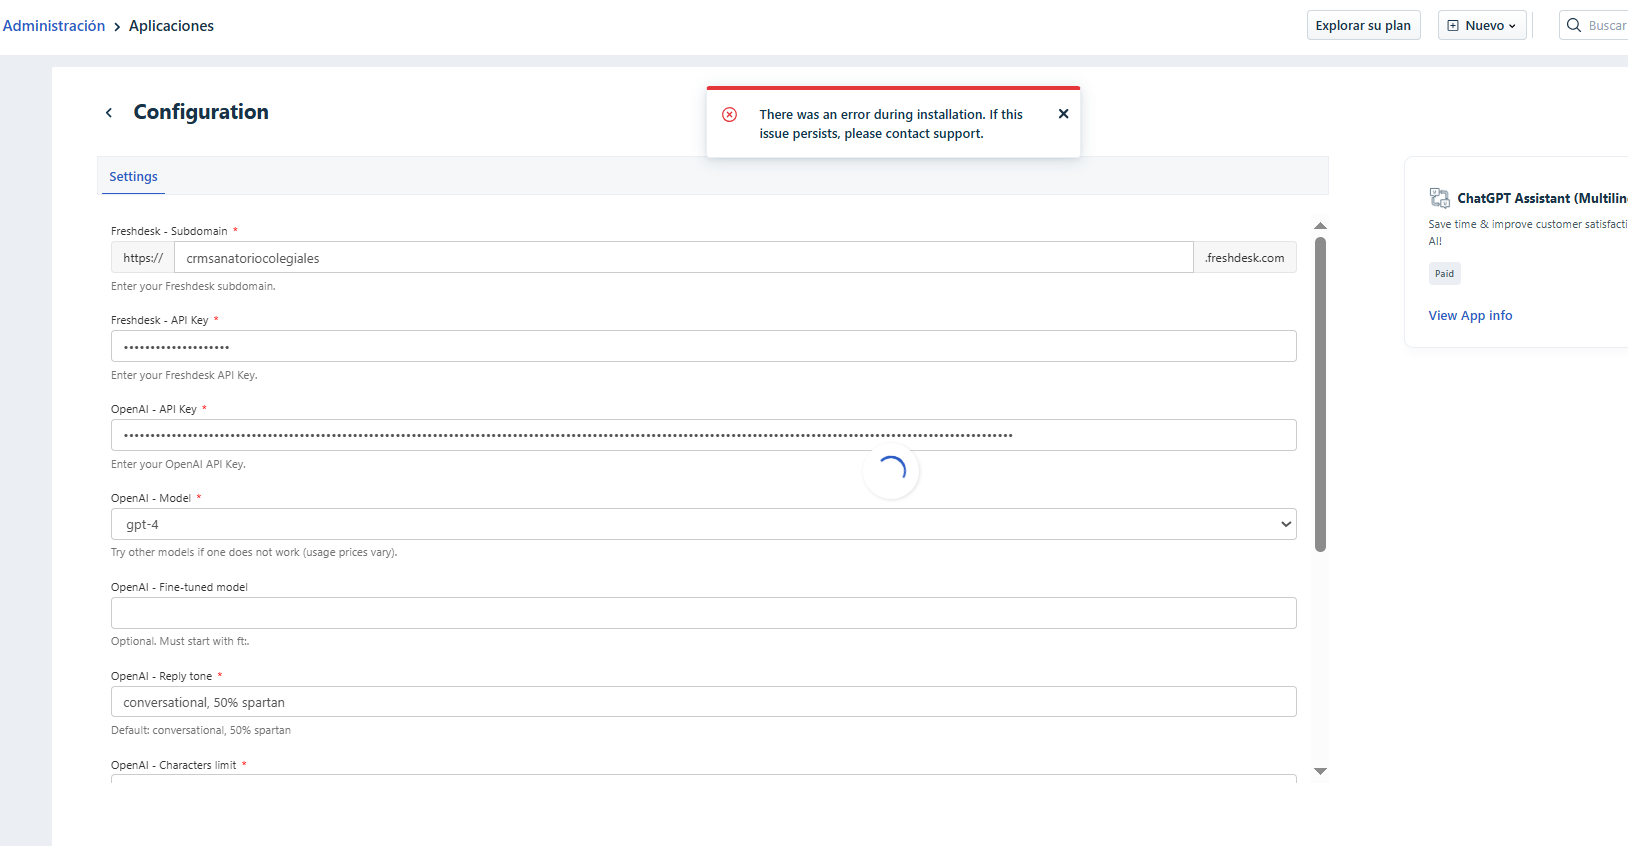The width and height of the screenshot is (1628, 846).
Task: Click the search magnifier icon
Action: coord(1574,25)
